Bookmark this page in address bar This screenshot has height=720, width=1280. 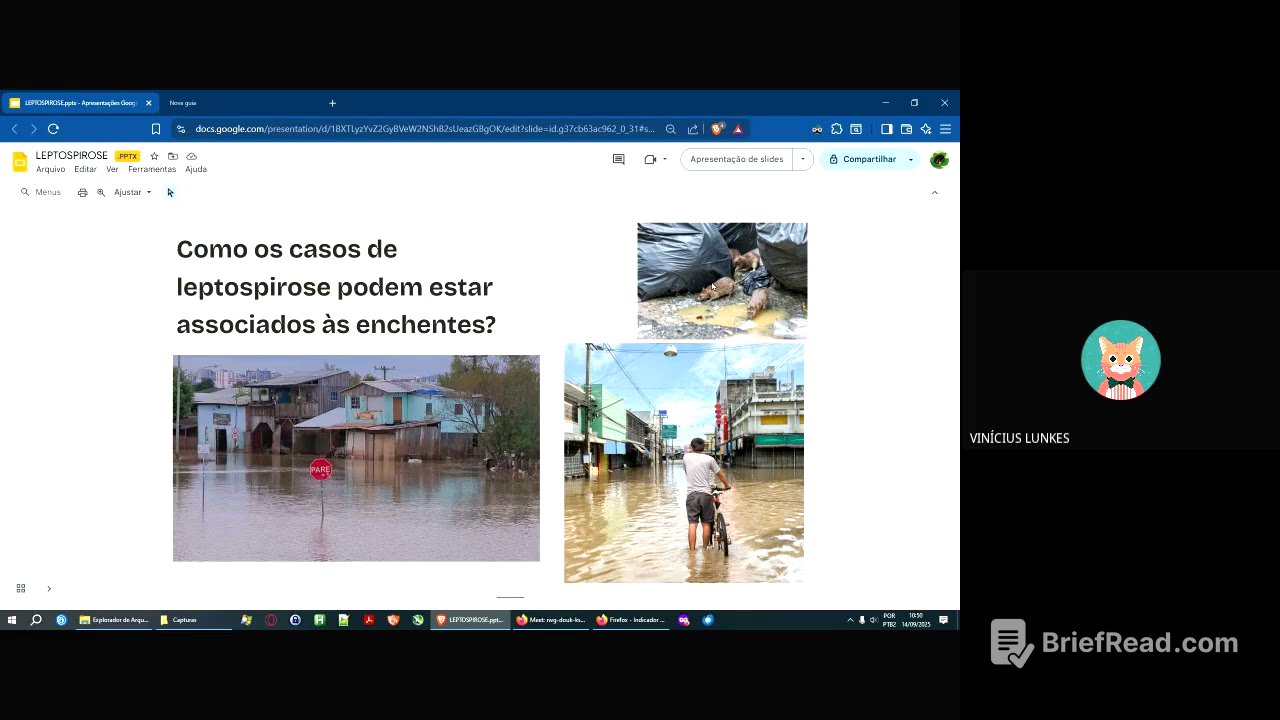coord(156,129)
